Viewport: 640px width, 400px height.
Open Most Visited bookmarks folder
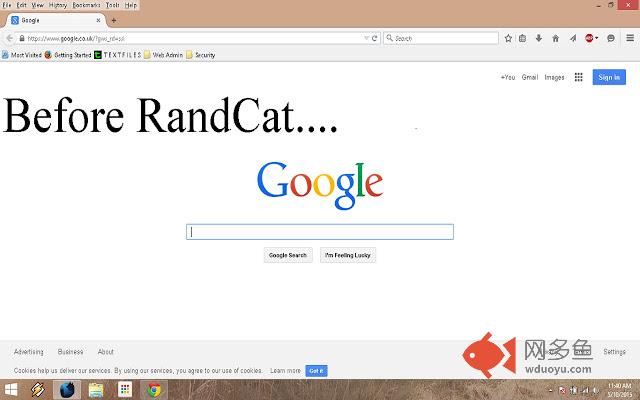22,55
